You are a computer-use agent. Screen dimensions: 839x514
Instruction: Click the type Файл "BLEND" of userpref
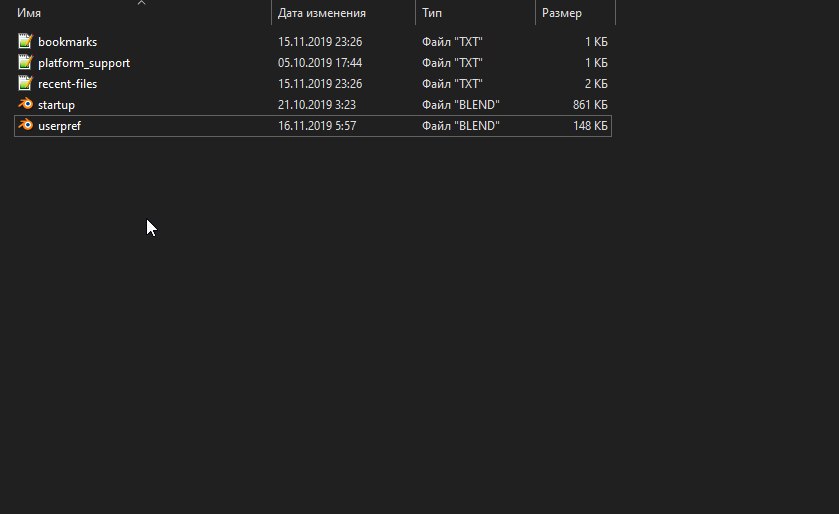point(461,126)
